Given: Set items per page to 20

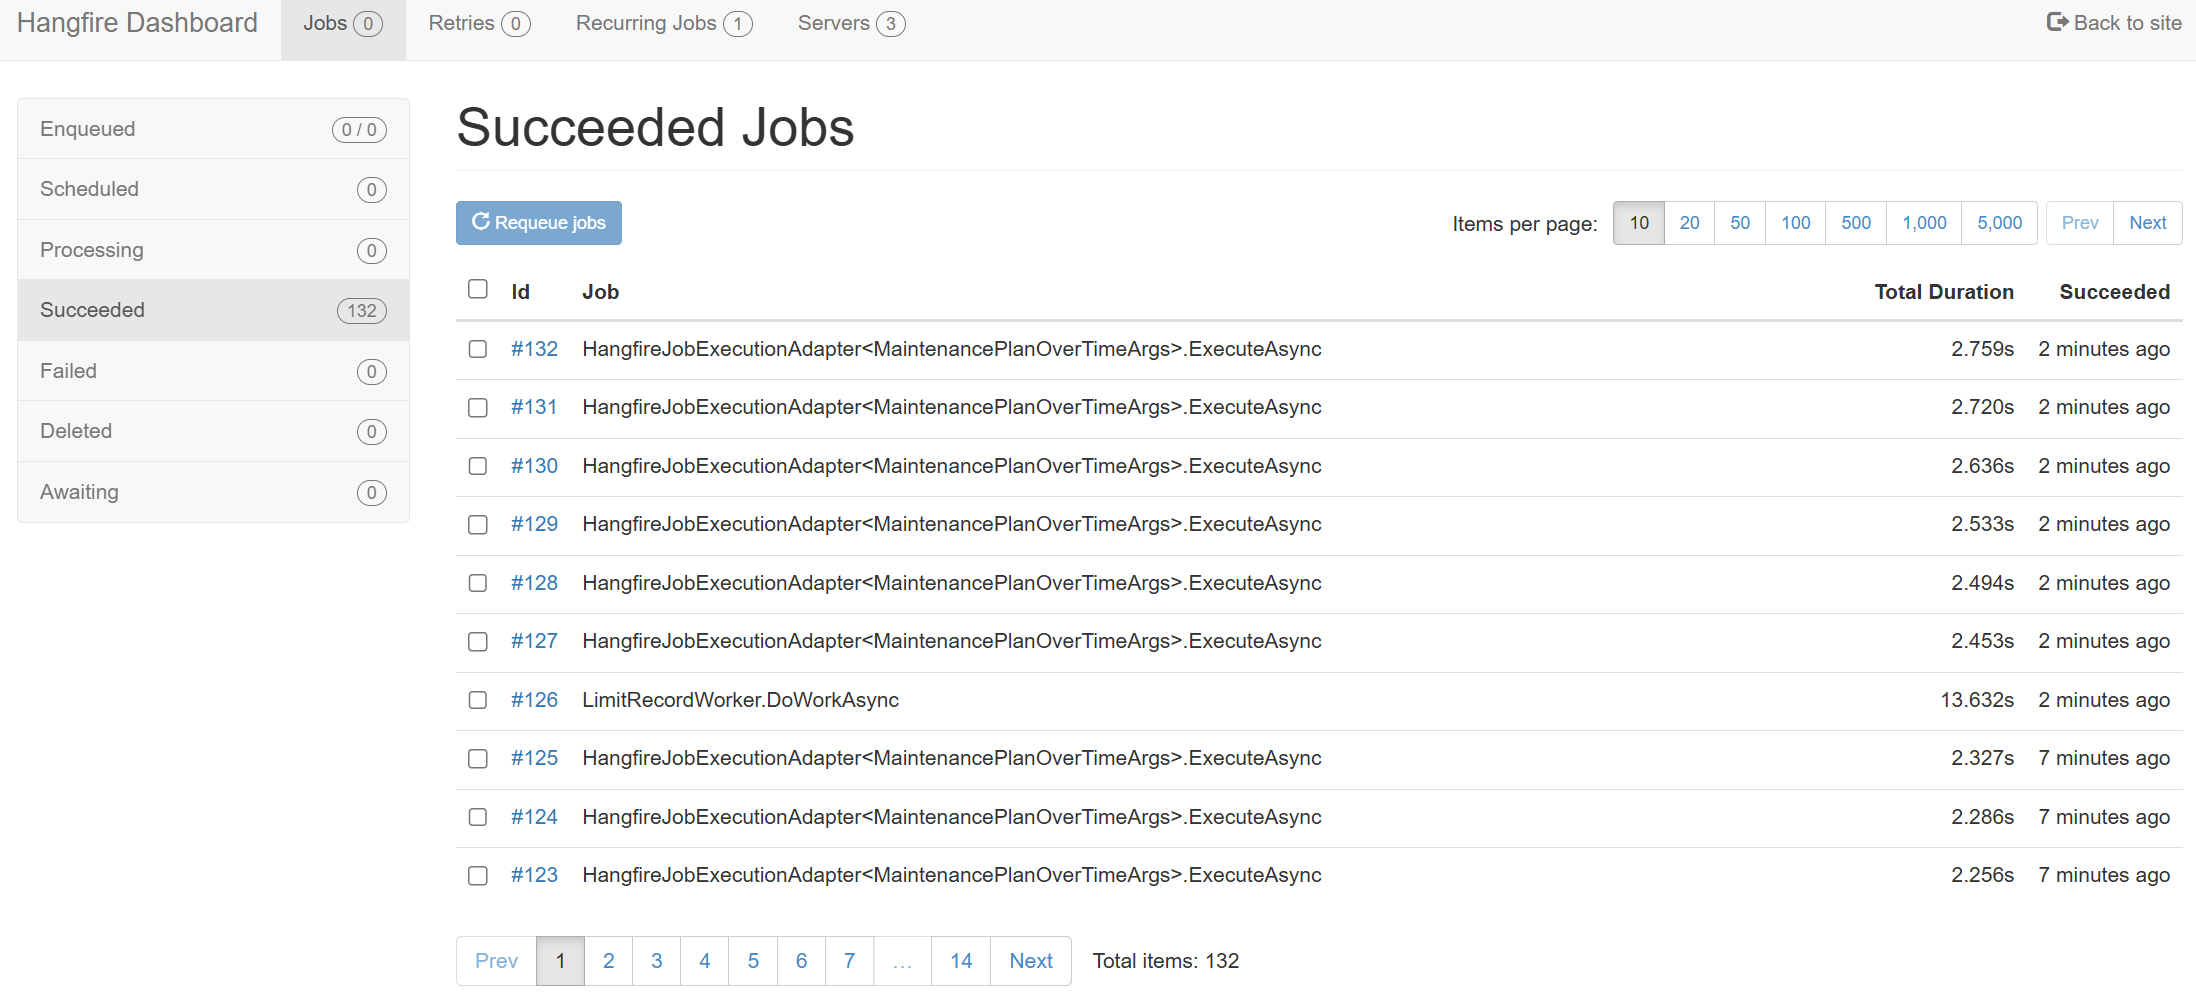Looking at the screenshot, I should (x=1689, y=223).
